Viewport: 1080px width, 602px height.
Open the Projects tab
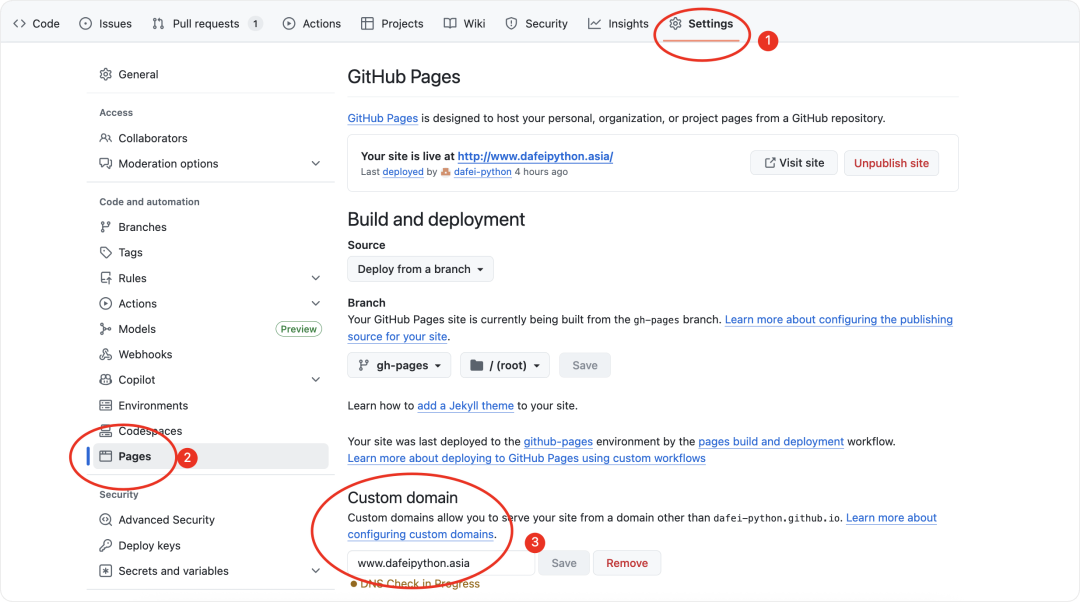coord(392,23)
